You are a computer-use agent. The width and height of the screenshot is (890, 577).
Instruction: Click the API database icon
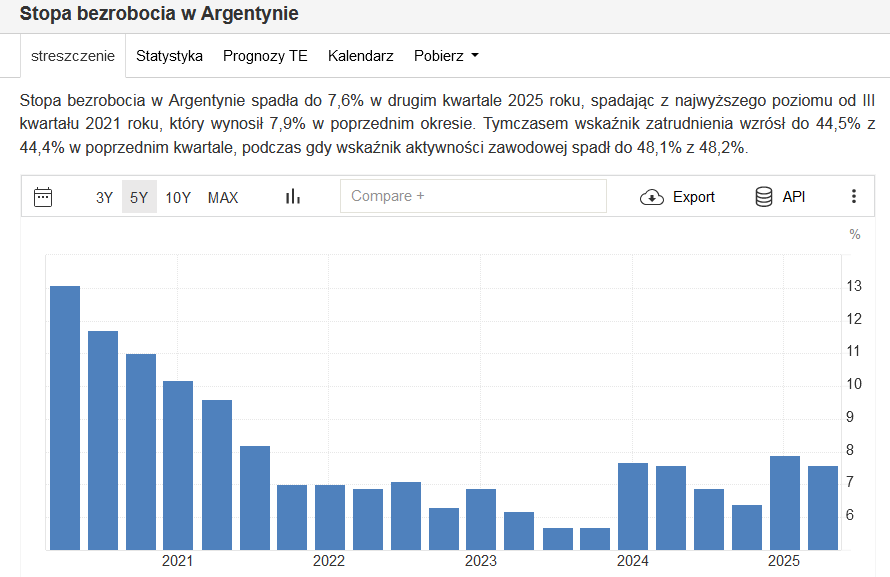coord(764,197)
